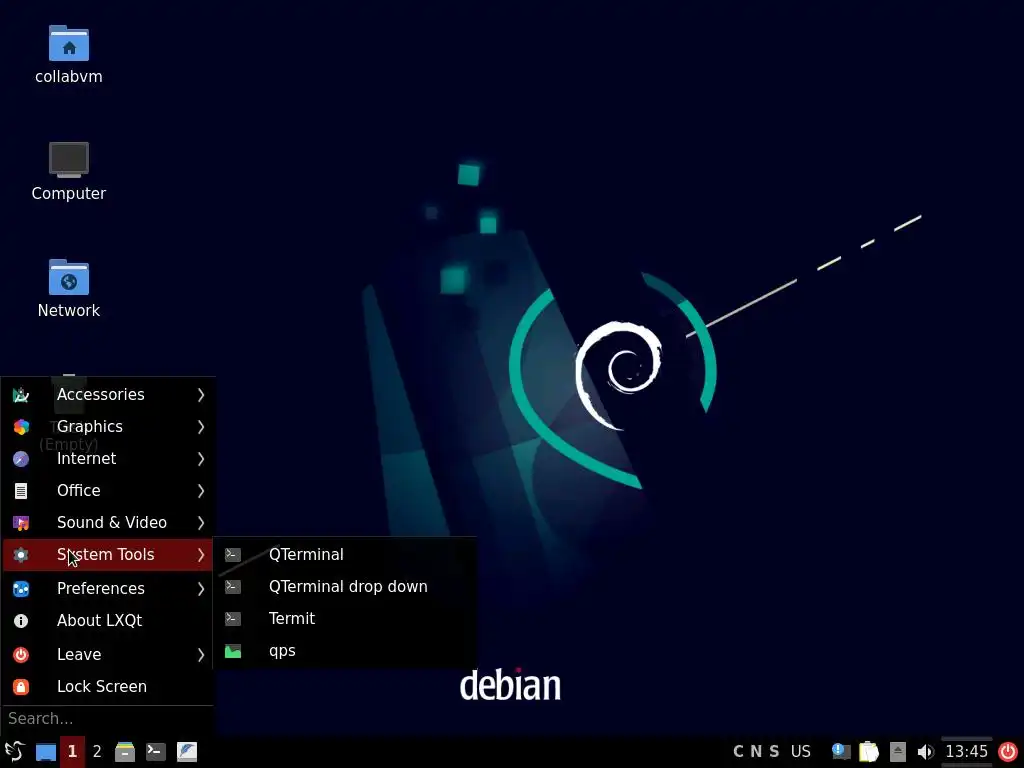This screenshot has height=768, width=1024.
Task: Toggle Scroll Lock indicator S on panel
Action: tap(775, 752)
